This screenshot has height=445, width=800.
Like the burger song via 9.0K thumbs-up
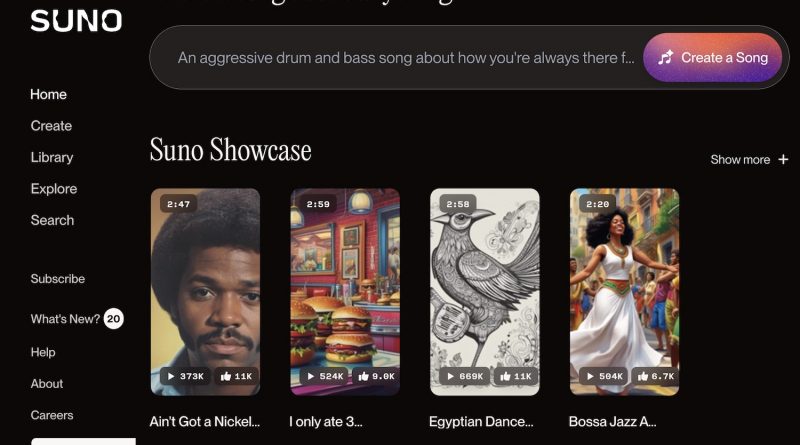point(377,377)
